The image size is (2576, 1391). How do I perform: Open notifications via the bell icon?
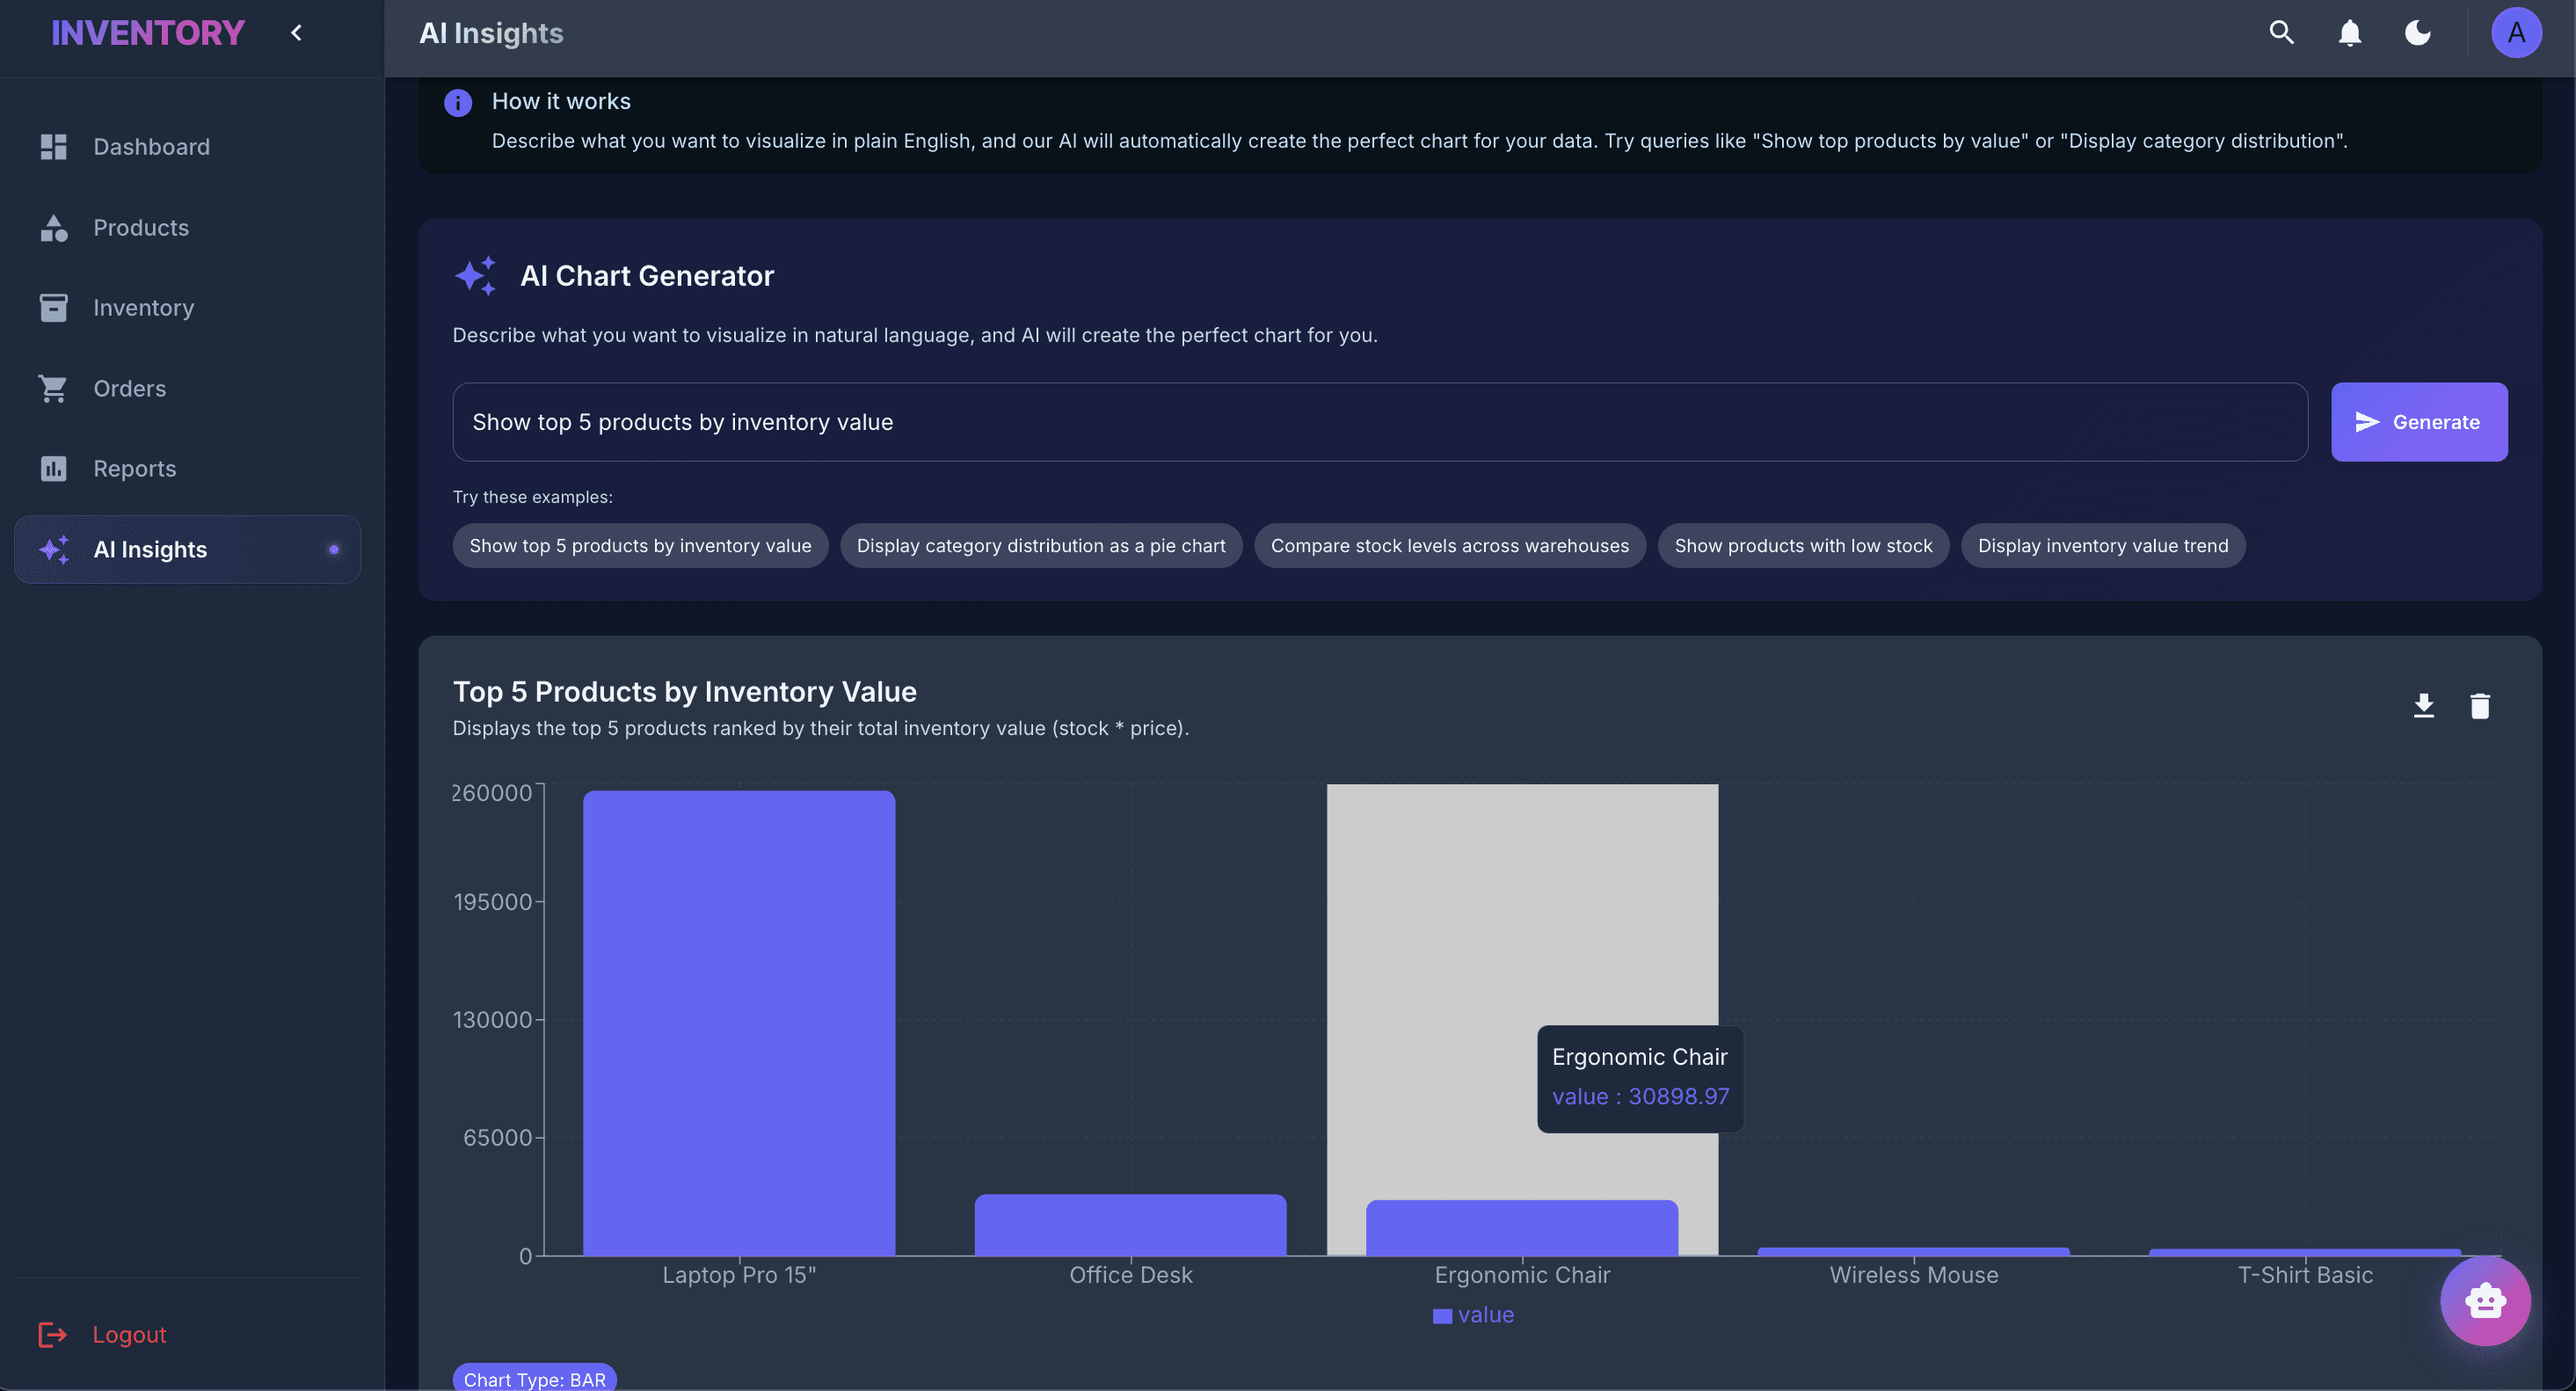[x=2349, y=33]
